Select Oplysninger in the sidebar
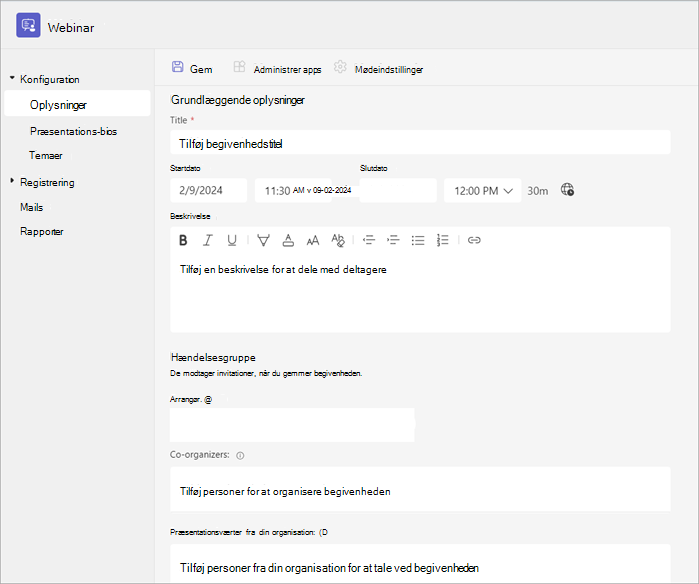This screenshot has width=699, height=584. pos(77,103)
